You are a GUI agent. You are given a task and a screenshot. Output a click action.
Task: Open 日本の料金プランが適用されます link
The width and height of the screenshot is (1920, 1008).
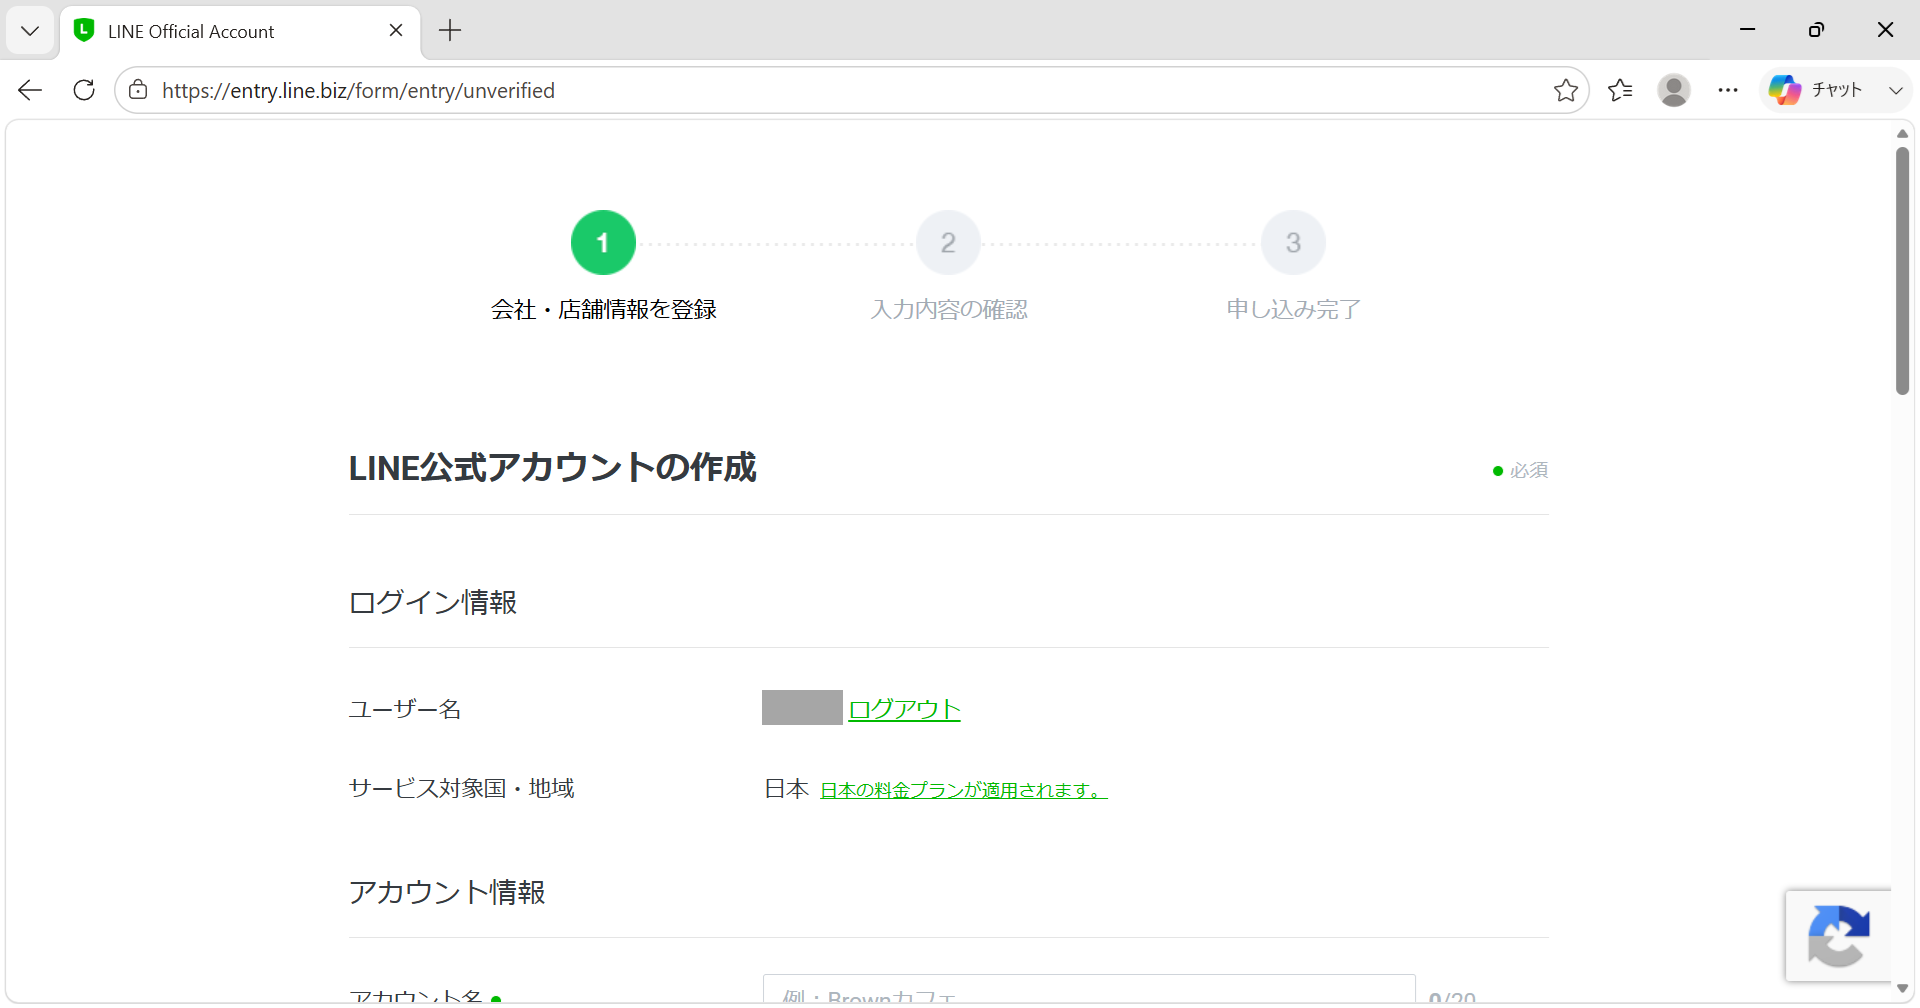pyautogui.click(x=963, y=790)
